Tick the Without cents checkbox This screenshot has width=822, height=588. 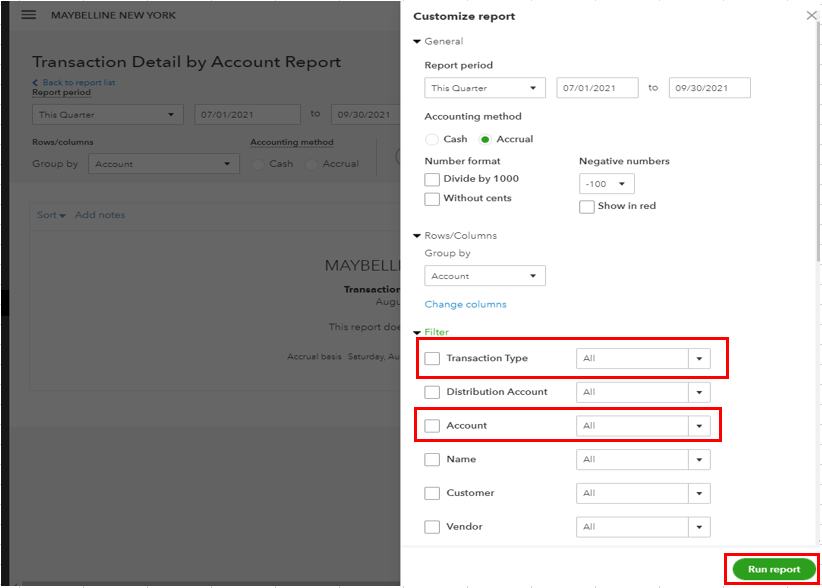point(432,199)
